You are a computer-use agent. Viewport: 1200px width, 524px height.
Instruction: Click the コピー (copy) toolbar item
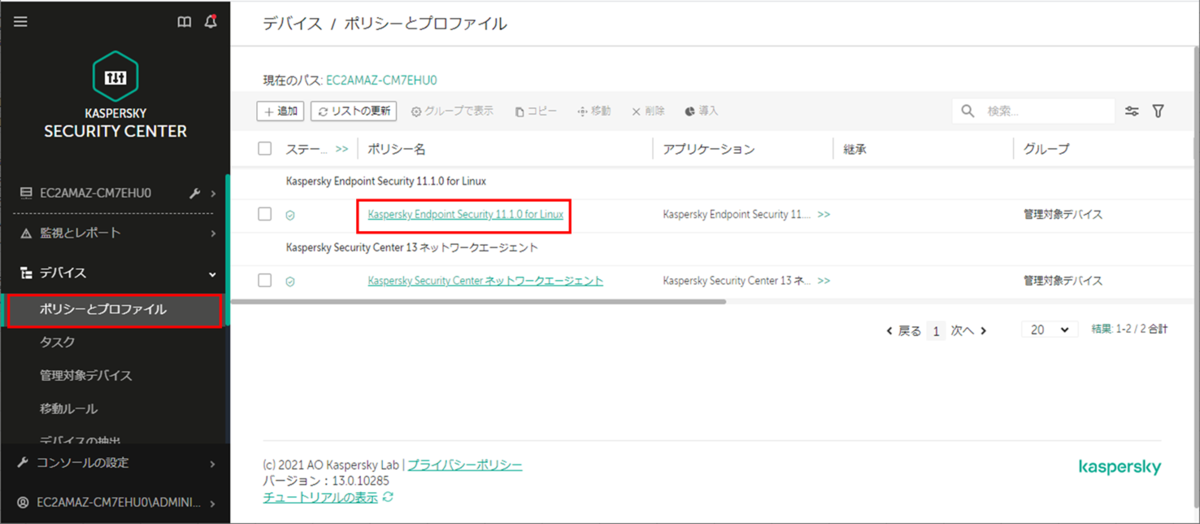[536, 111]
